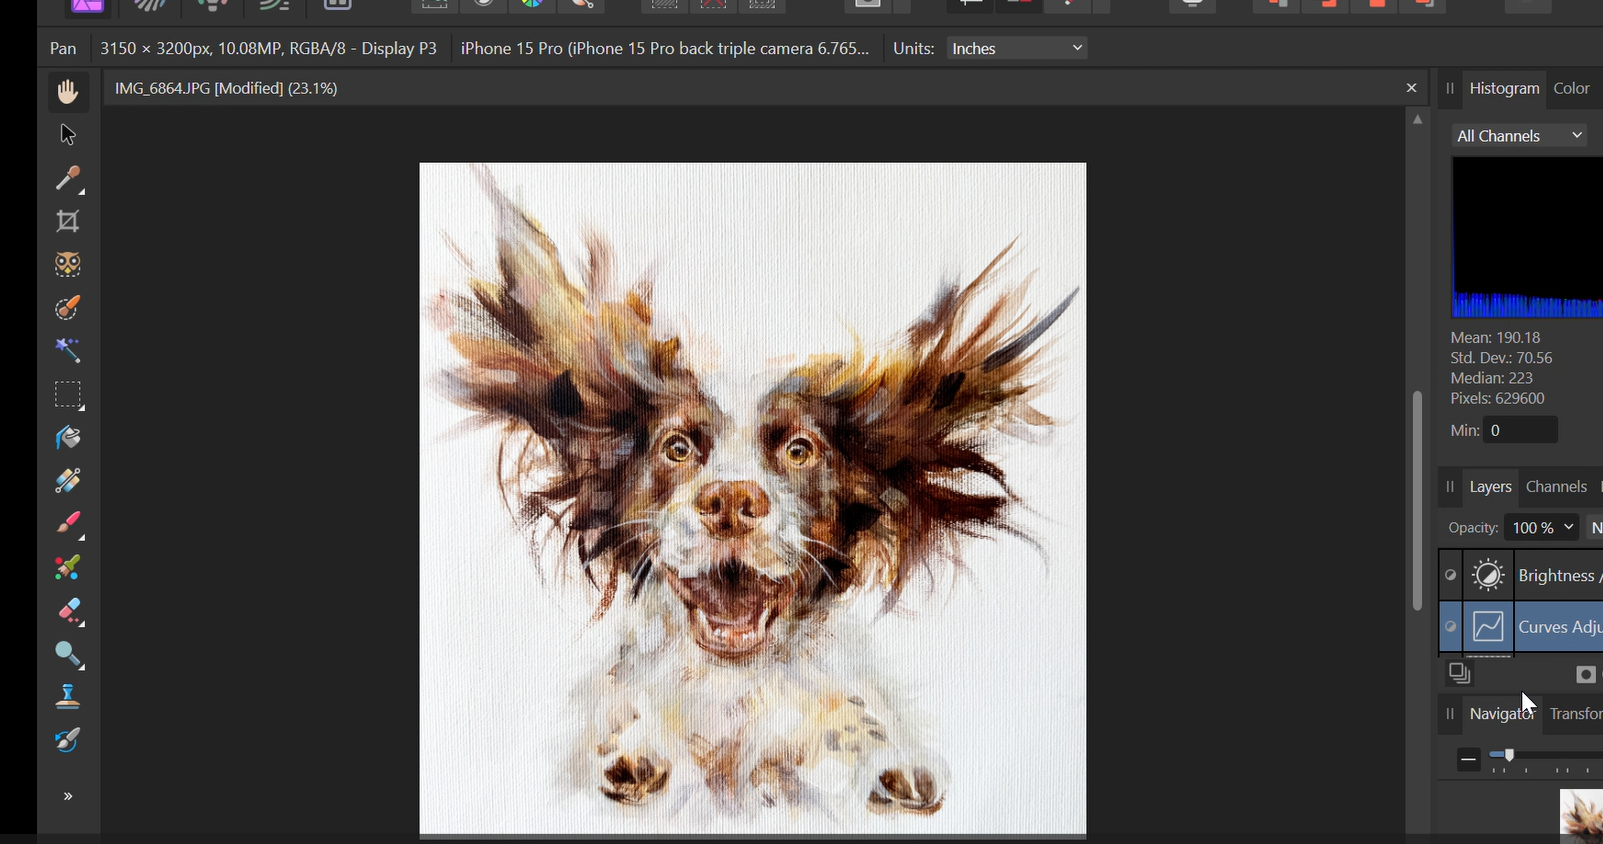Select the Move tool arrow

tap(68, 135)
